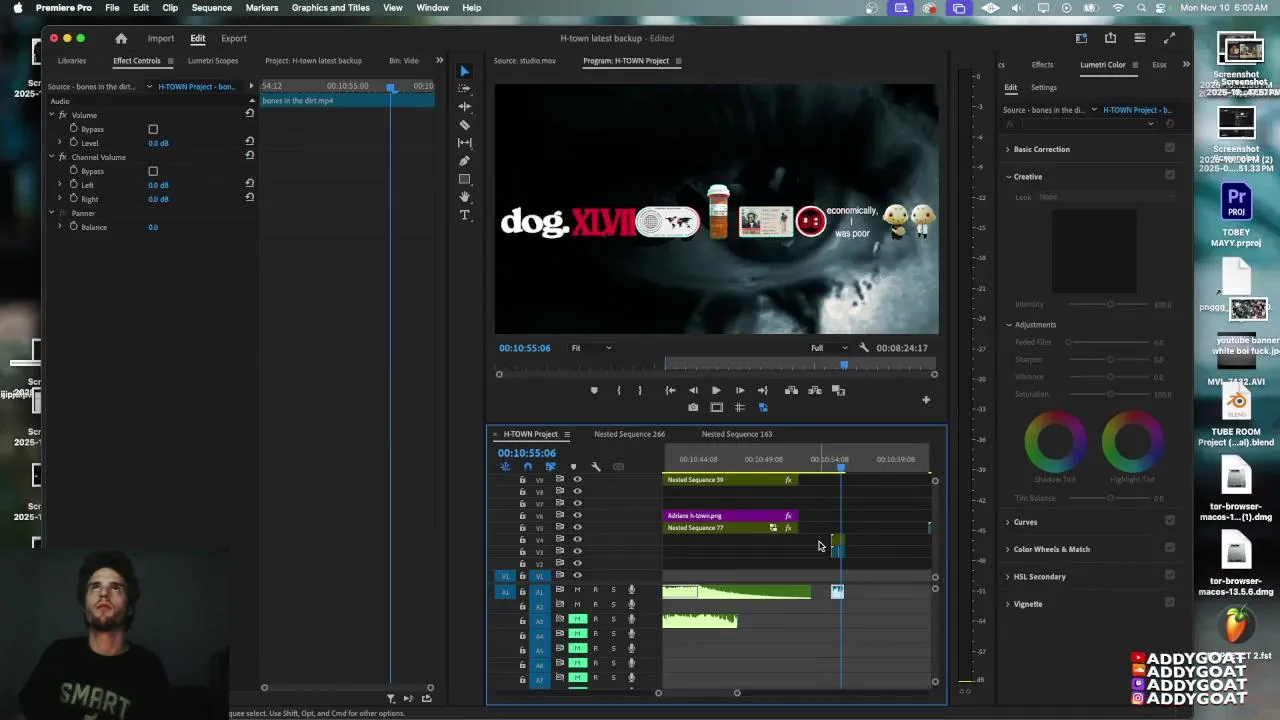The image size is (1280, 720).
Task: Switch to Export workspace
Action: pos(234,38)
